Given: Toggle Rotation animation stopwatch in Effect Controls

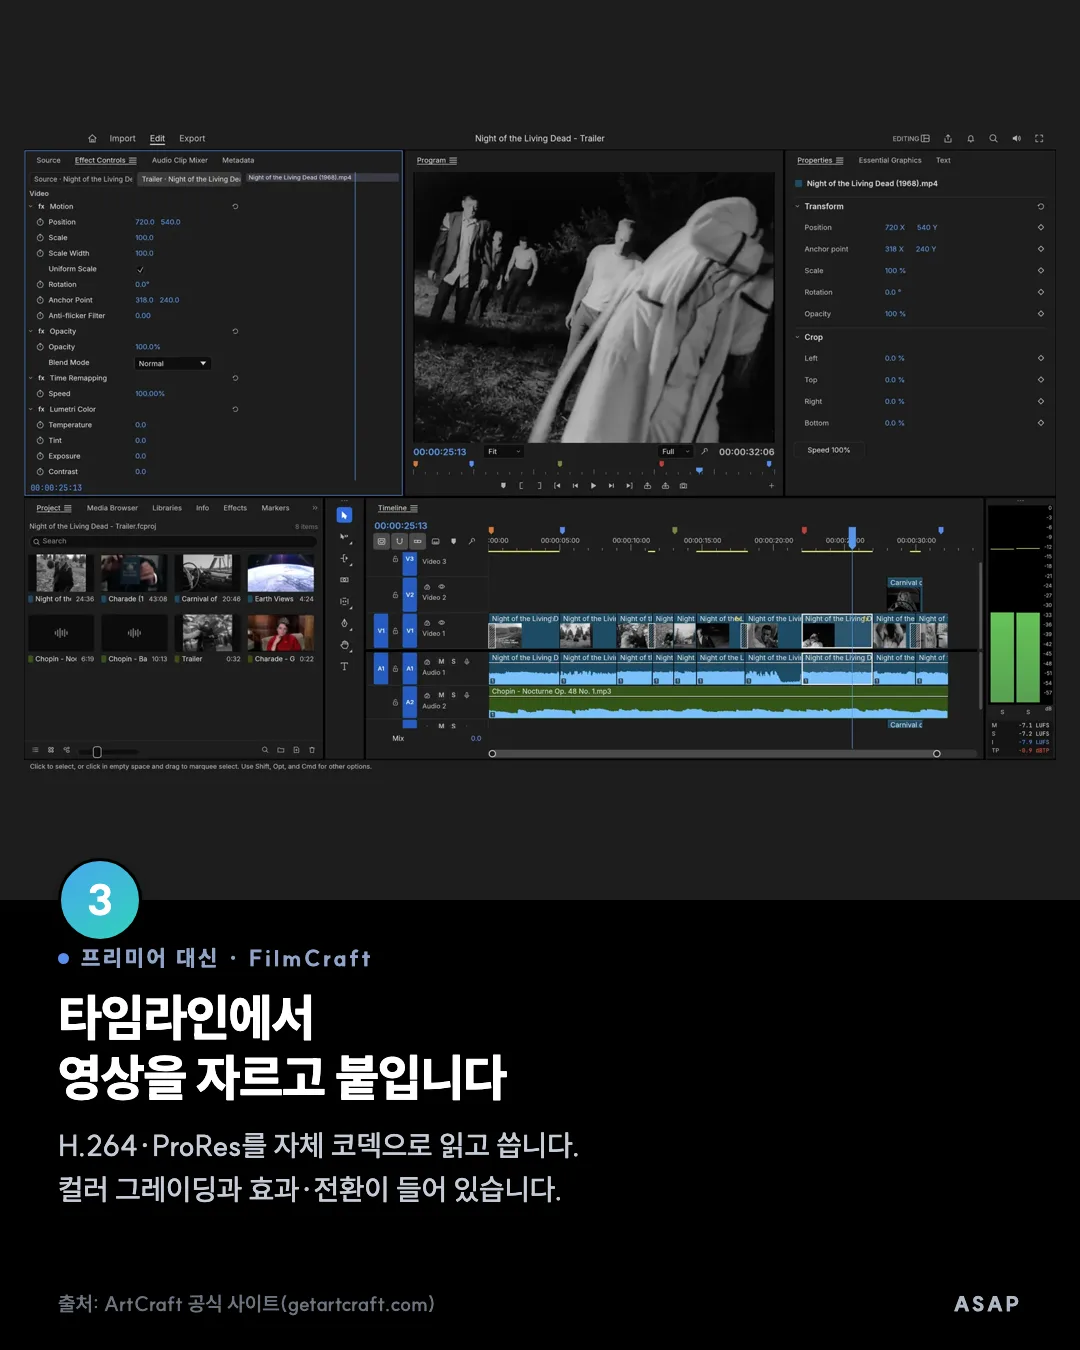Looking at the screenshot, I should 40,284.
